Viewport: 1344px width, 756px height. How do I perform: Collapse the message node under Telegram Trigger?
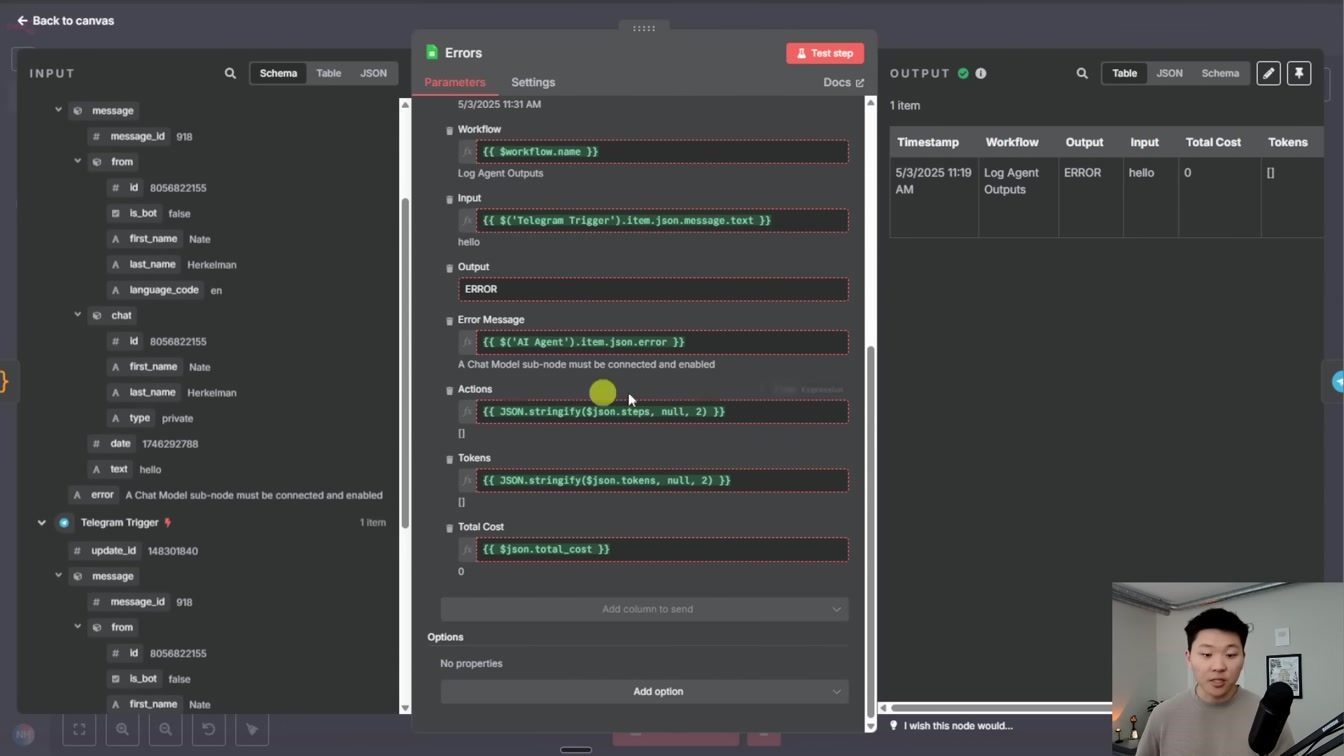58,576
